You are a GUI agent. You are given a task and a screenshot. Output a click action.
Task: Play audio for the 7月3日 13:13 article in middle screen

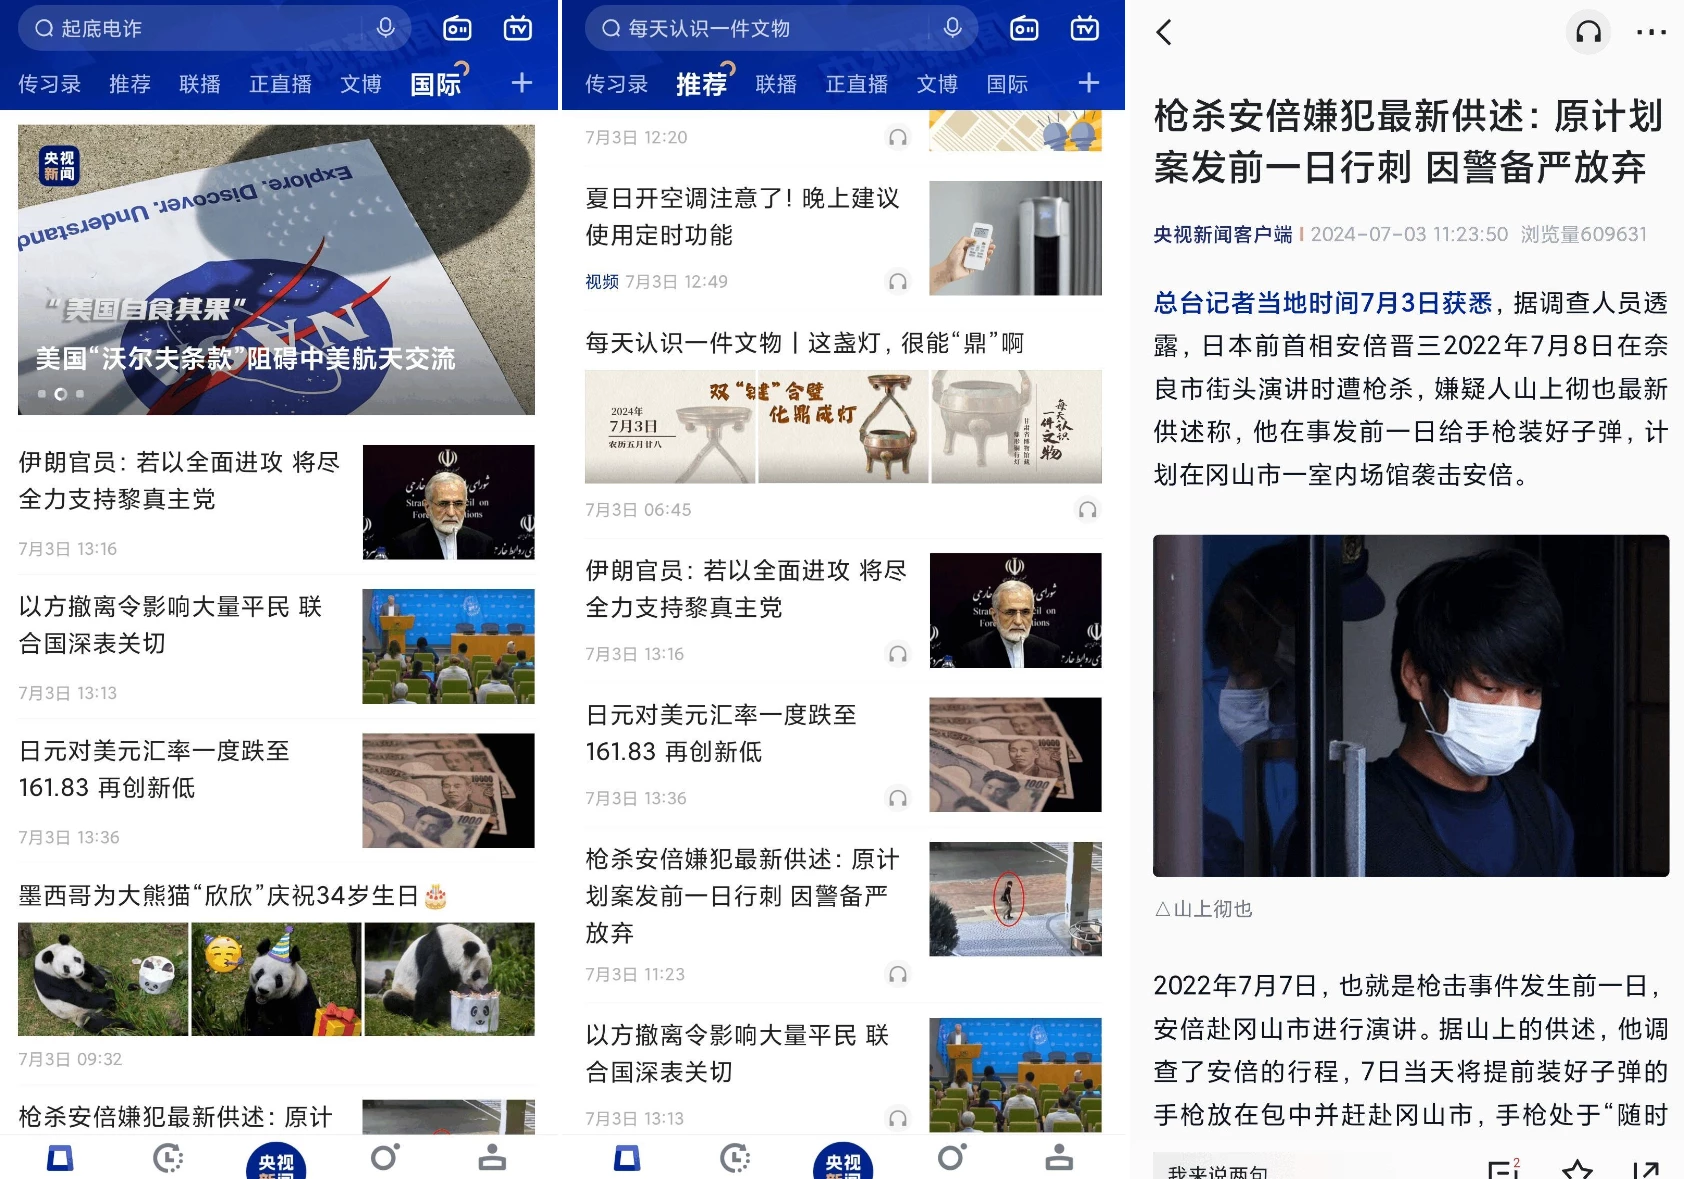coord(898,1118)
